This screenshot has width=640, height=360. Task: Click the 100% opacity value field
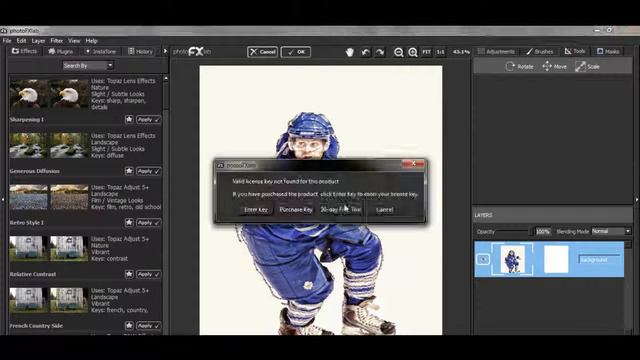(x=542, y=231)
